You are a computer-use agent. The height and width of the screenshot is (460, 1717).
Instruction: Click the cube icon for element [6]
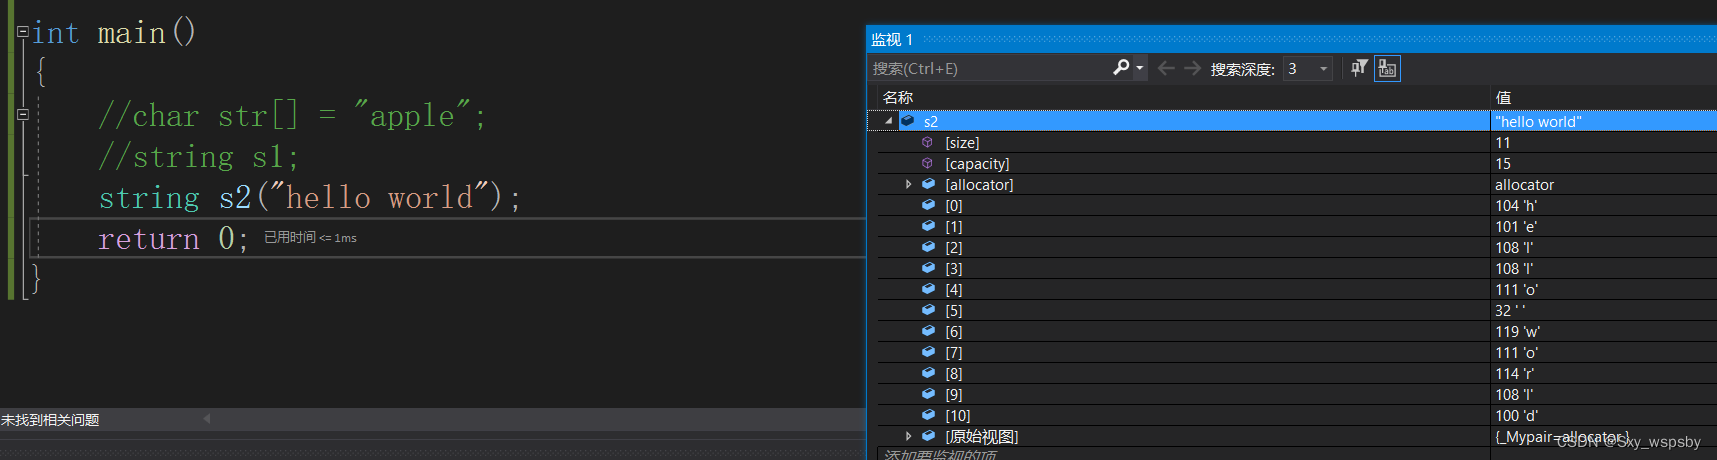pyautogui.click(x=928, y=331)
